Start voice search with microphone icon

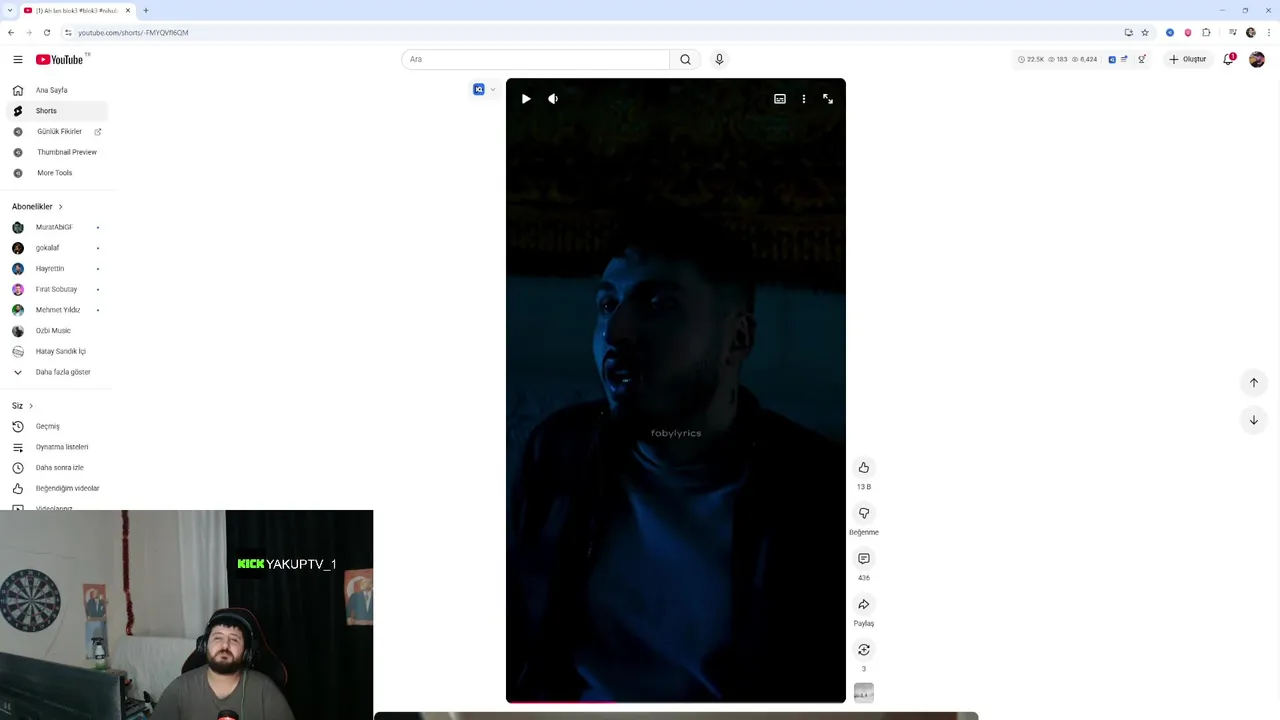[719, 59]
